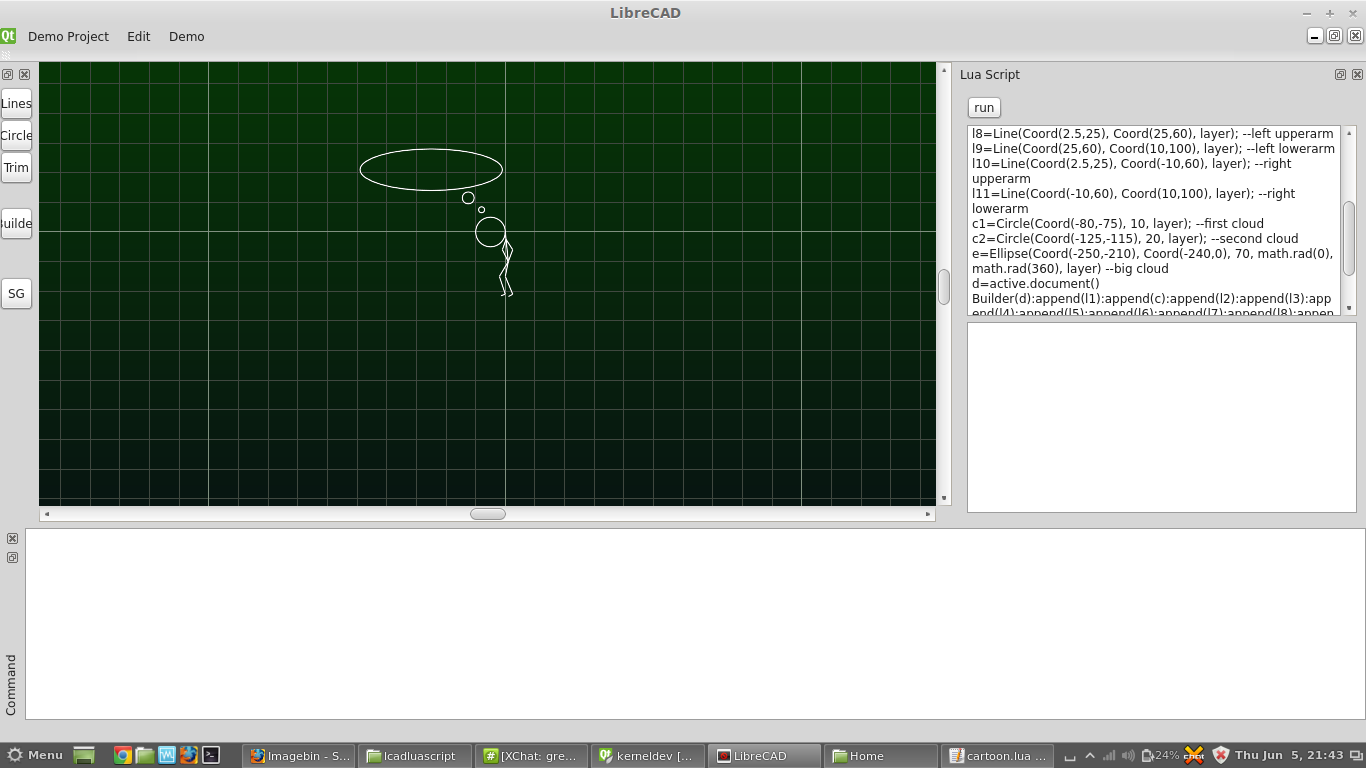Click the show desktop icon in taskbar
Image resolution: width=1366 pixels, height=768 pixels.
pyautogui.click(x=84, y=756)
